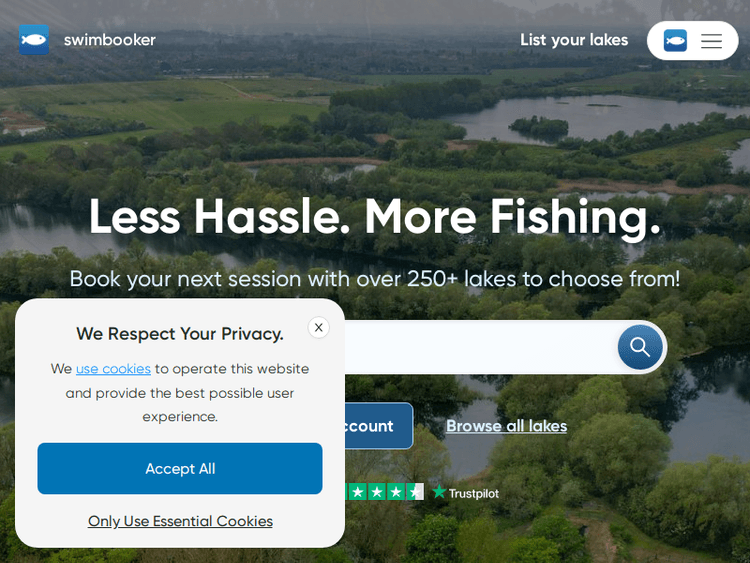
Task: Follow the Browse all lakes link
Action: (506, 426)
